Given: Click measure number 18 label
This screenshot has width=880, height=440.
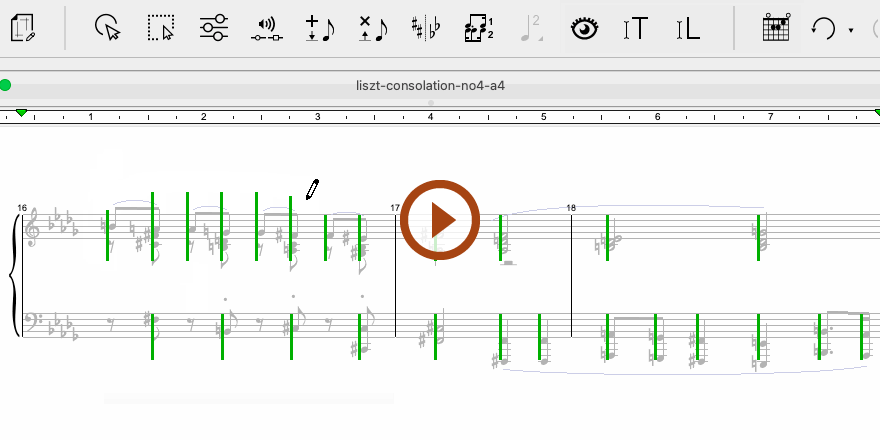Looking at the screenshot, I should [571, 208].
